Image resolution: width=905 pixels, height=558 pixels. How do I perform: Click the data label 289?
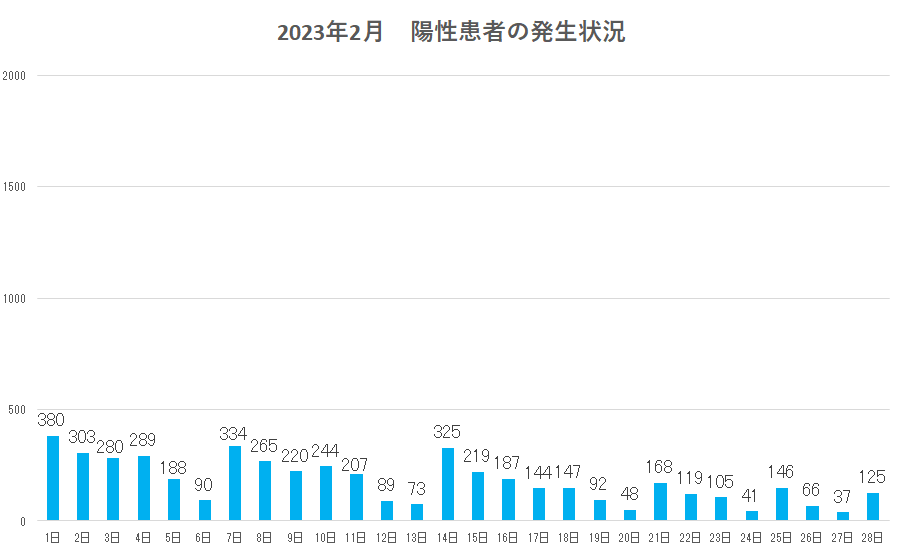[143, 440]
